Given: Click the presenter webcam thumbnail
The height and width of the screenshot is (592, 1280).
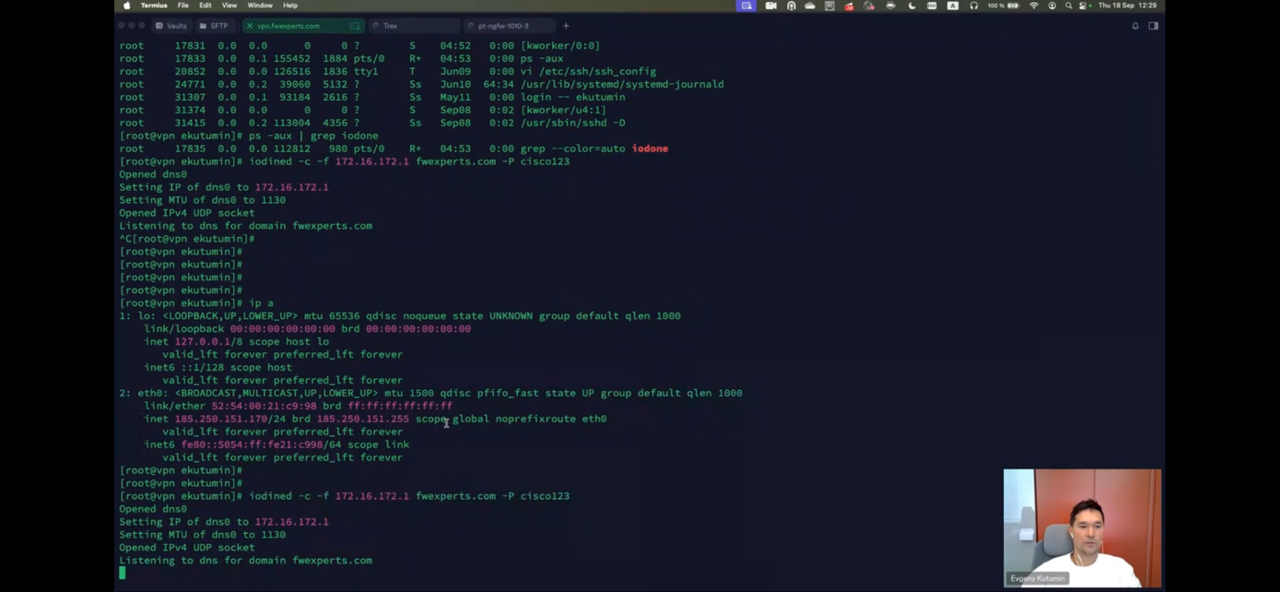Looking at the screenshot, I should (1082, 528).
